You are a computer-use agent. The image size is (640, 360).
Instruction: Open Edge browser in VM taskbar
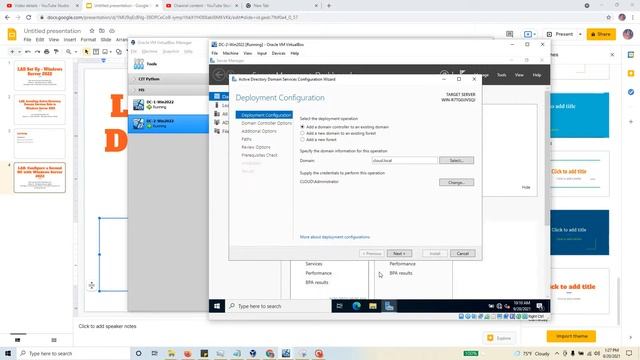pyautogui.click(x=356, y=306)
